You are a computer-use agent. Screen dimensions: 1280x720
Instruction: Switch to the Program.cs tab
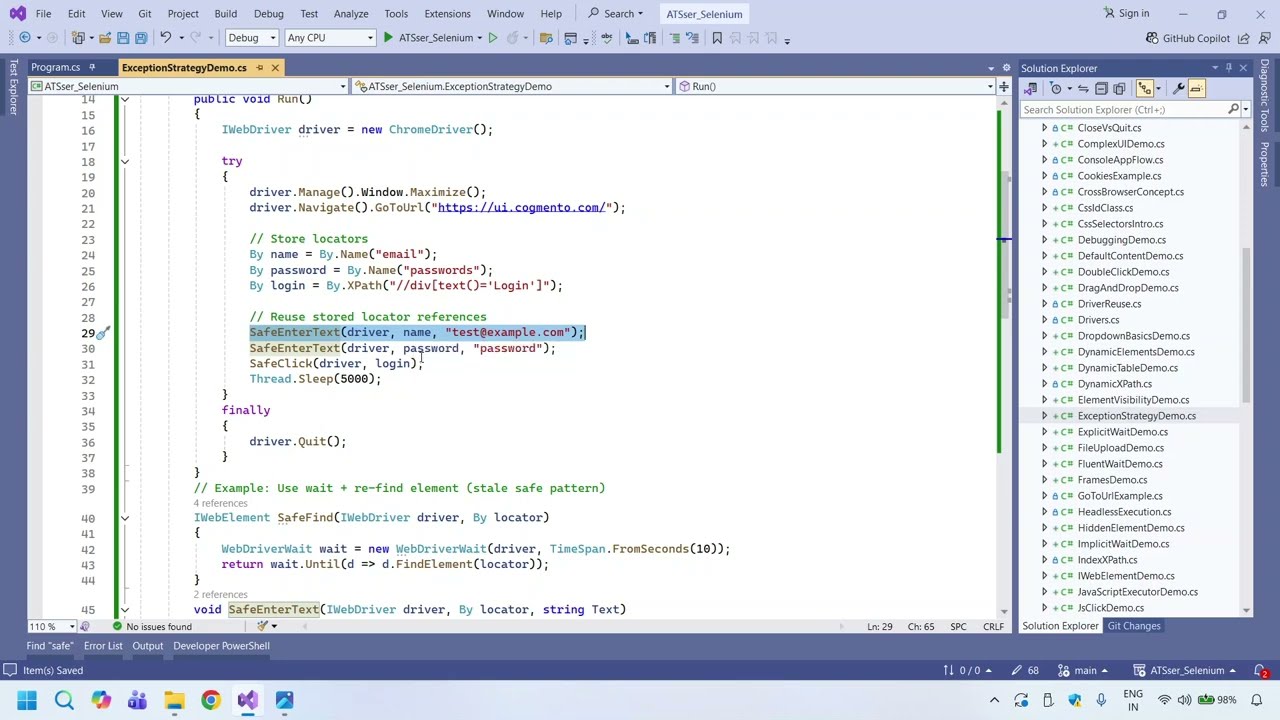[55, 68]
